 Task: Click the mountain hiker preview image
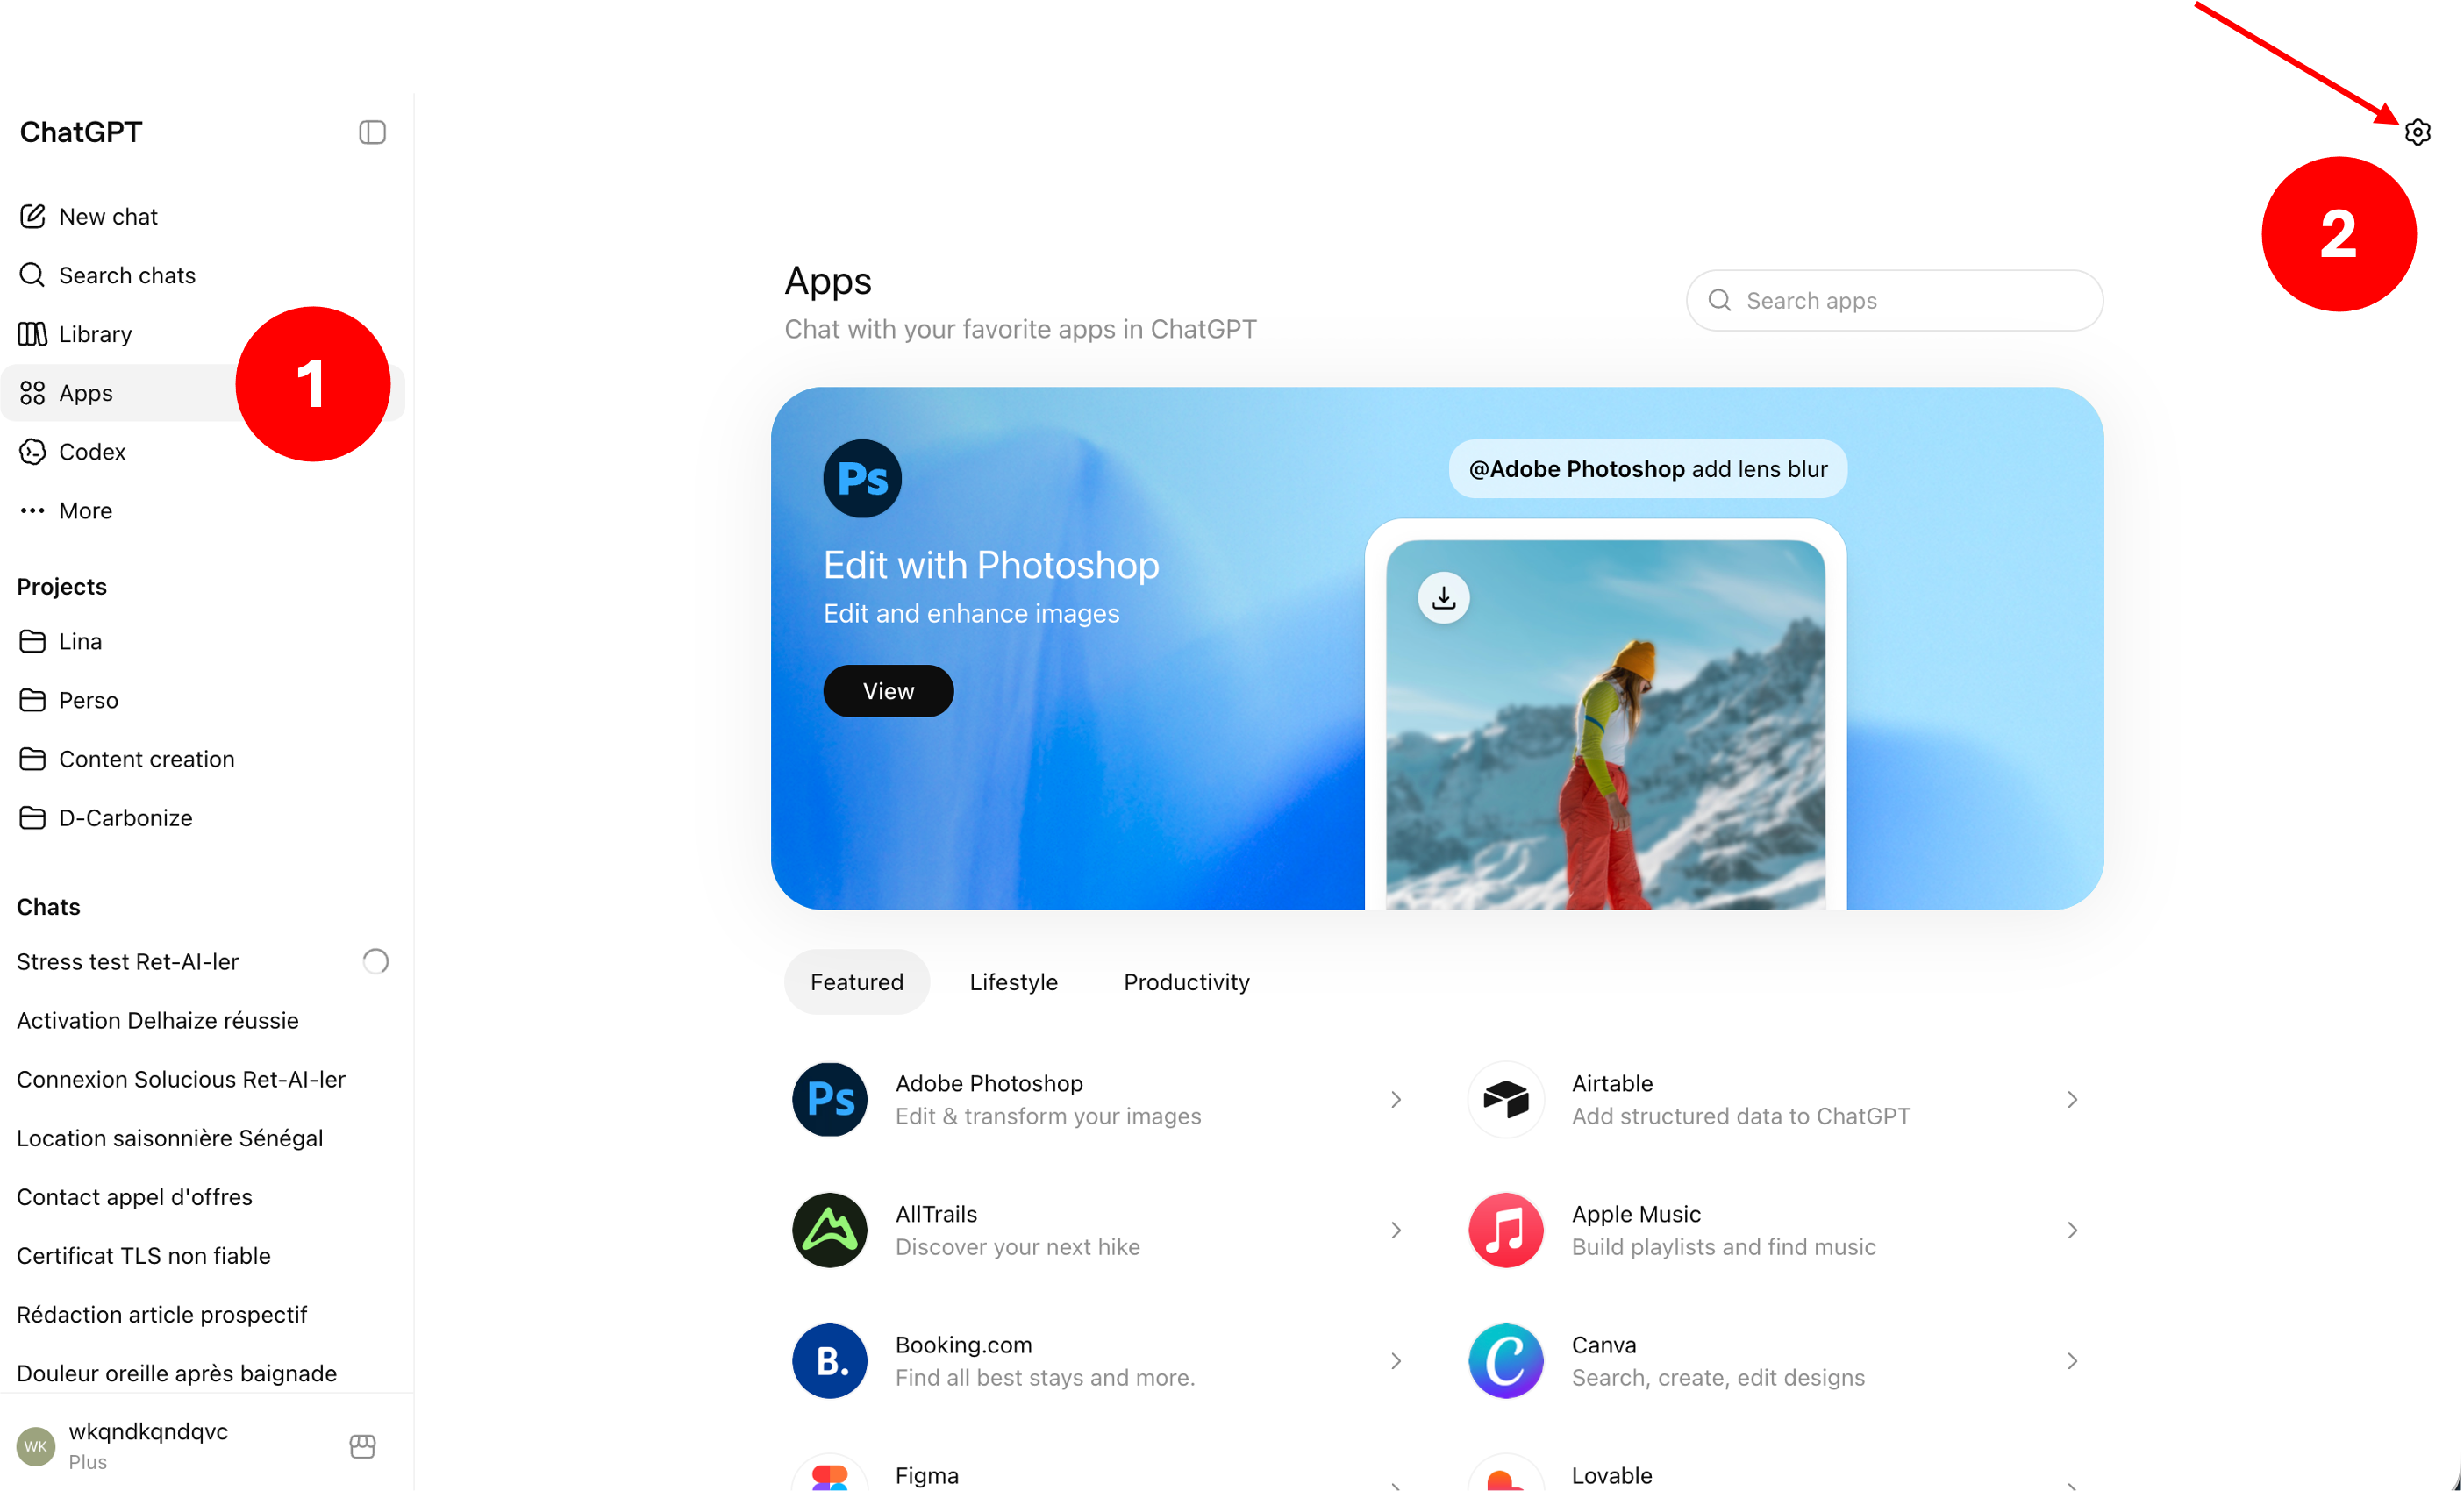(x=1605, y=725)
